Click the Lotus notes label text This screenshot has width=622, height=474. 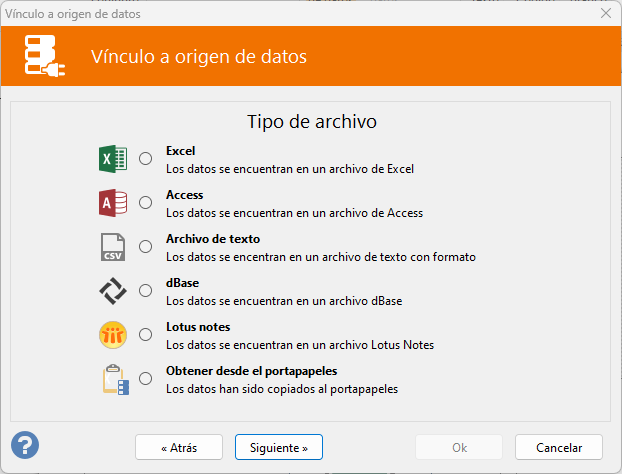click(x=198, y=327)
